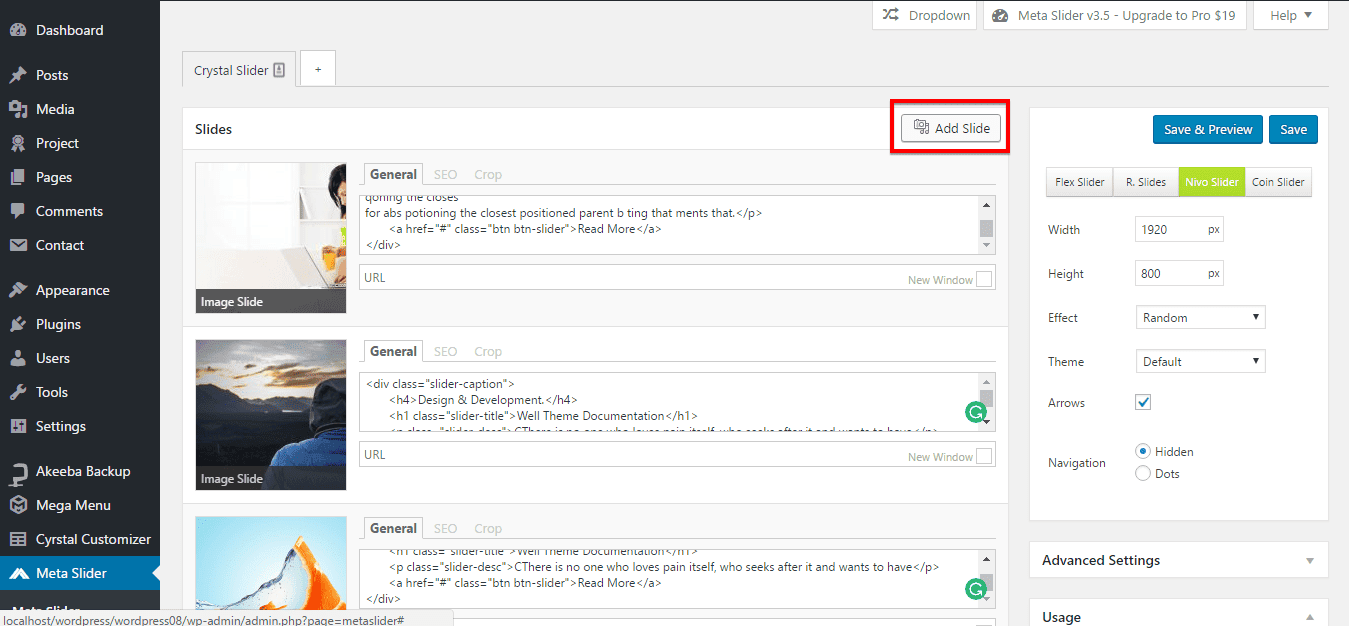The image size is (1349, 626).
Task: Enable New Window checkbox on first slide
Action: [x=984, y=280]
